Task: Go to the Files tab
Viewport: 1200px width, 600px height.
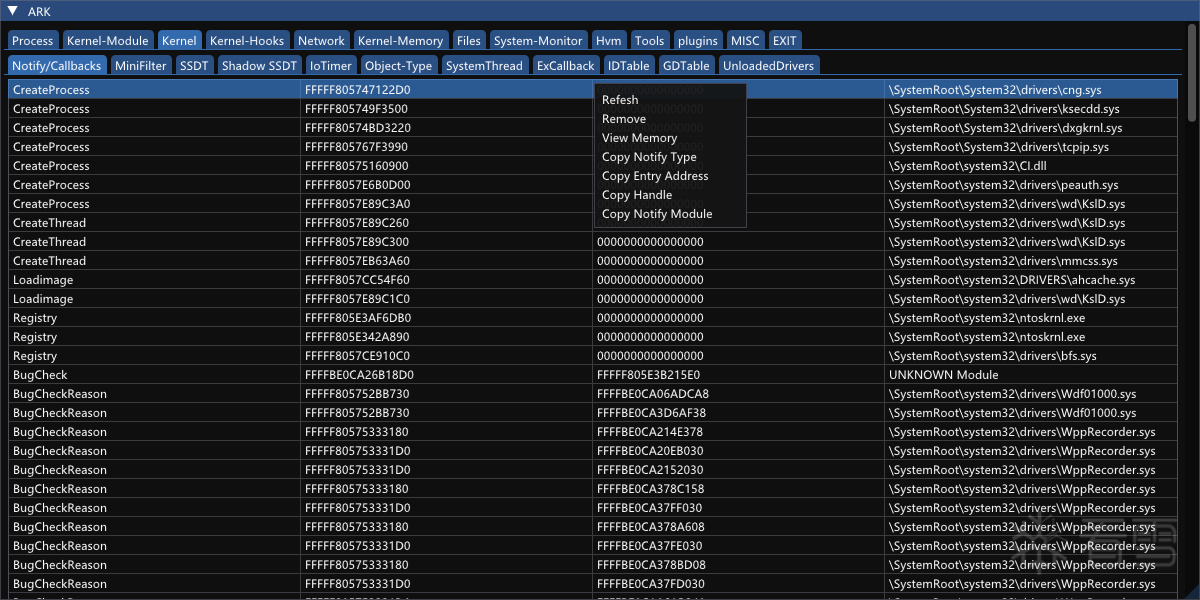Action: [x=468, y=41]
